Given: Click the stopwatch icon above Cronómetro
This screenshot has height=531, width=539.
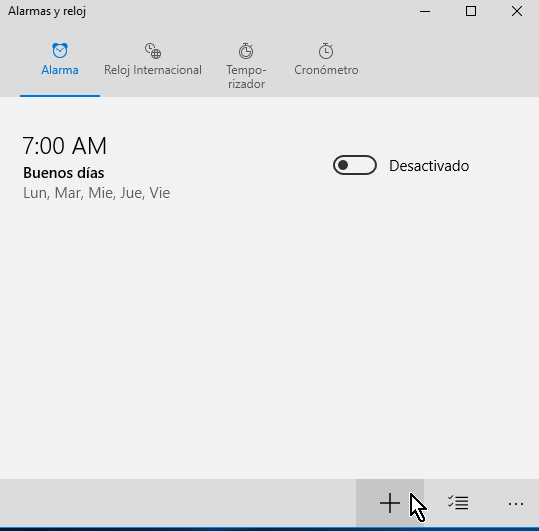Looking at the screenshot, I should click(326, 51).
